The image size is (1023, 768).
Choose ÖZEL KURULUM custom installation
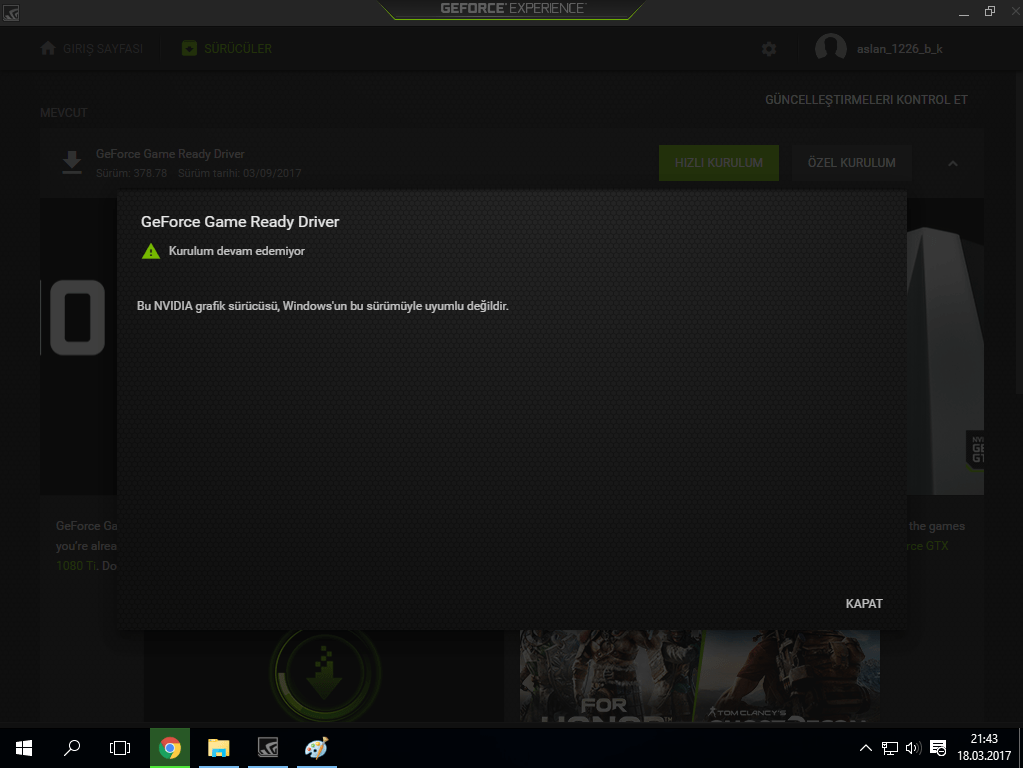point(851,162)
